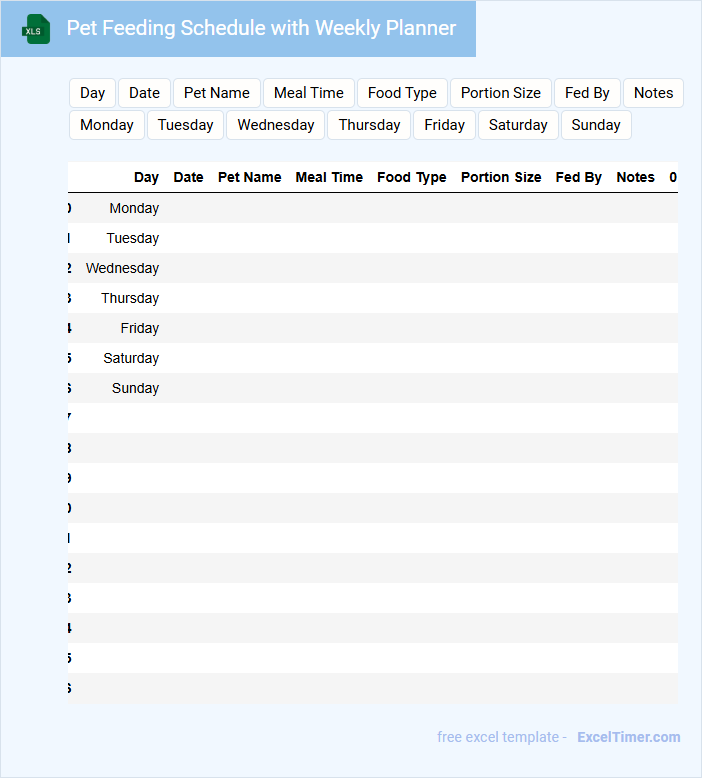Select the Saturday cell in the table
702x778 pixels.
pyautogui.click(x=131, y=358)
